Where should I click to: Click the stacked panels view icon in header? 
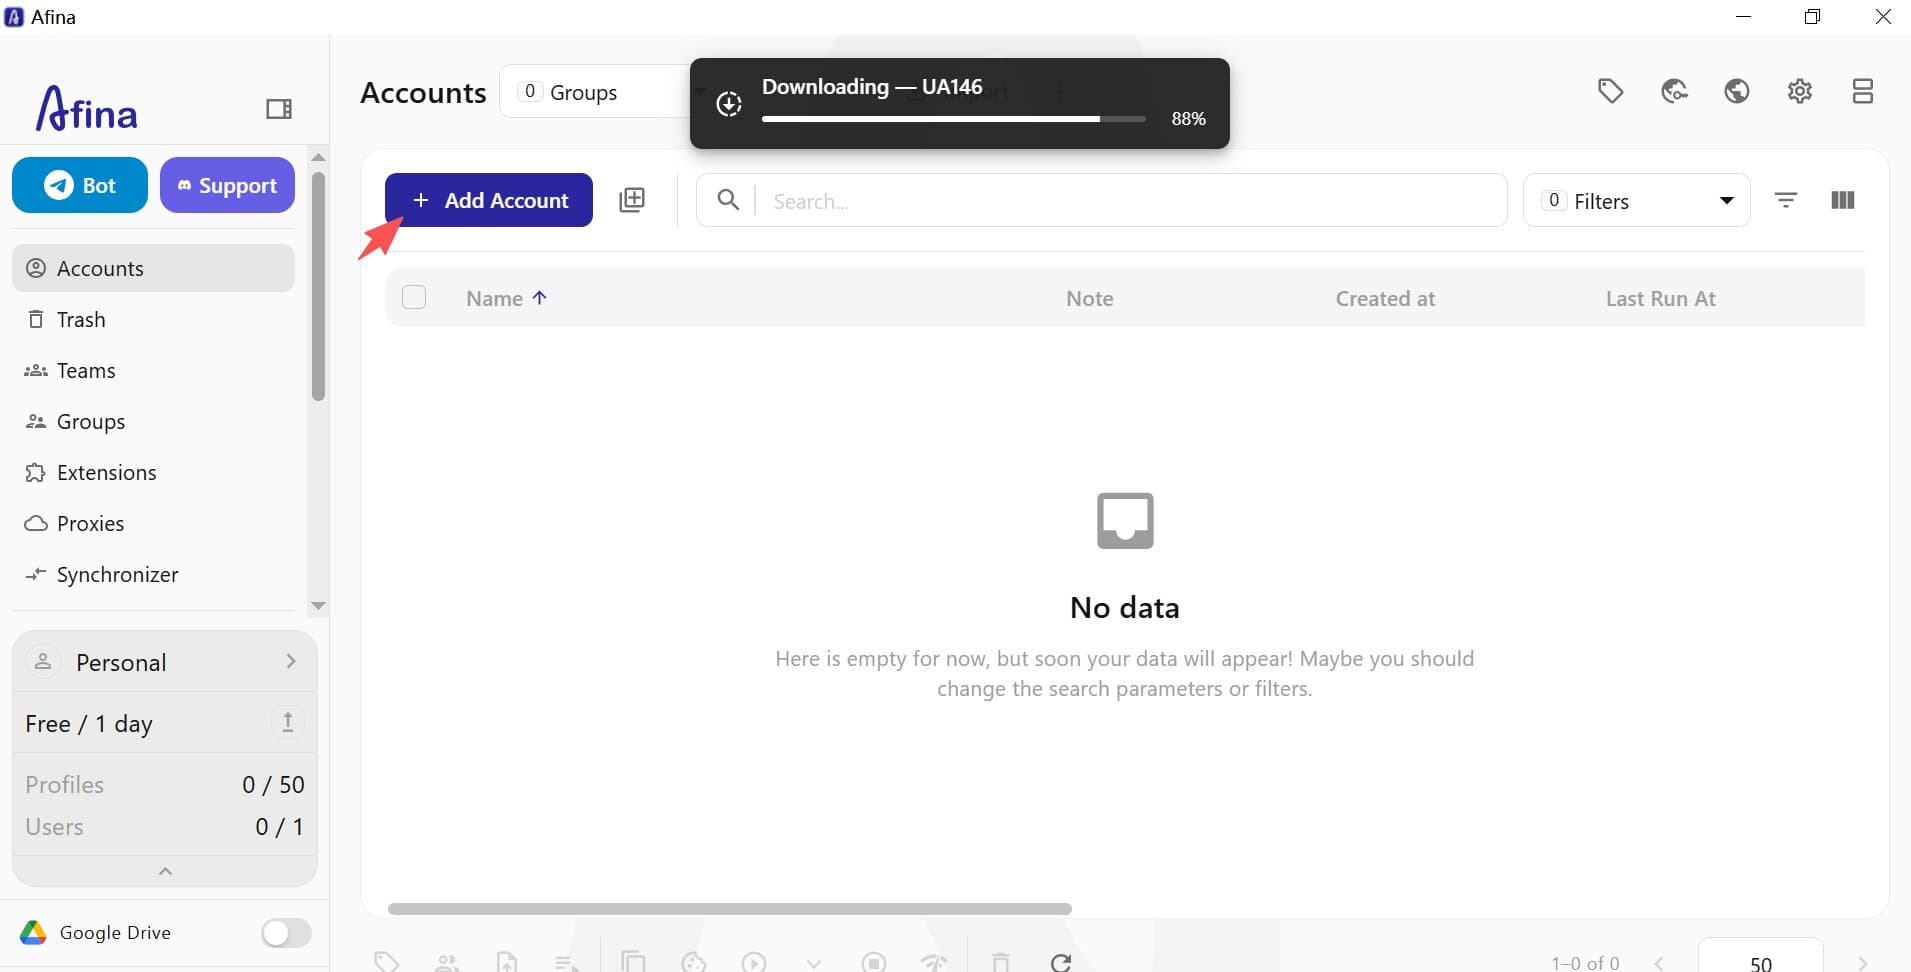coord(1862,91)
